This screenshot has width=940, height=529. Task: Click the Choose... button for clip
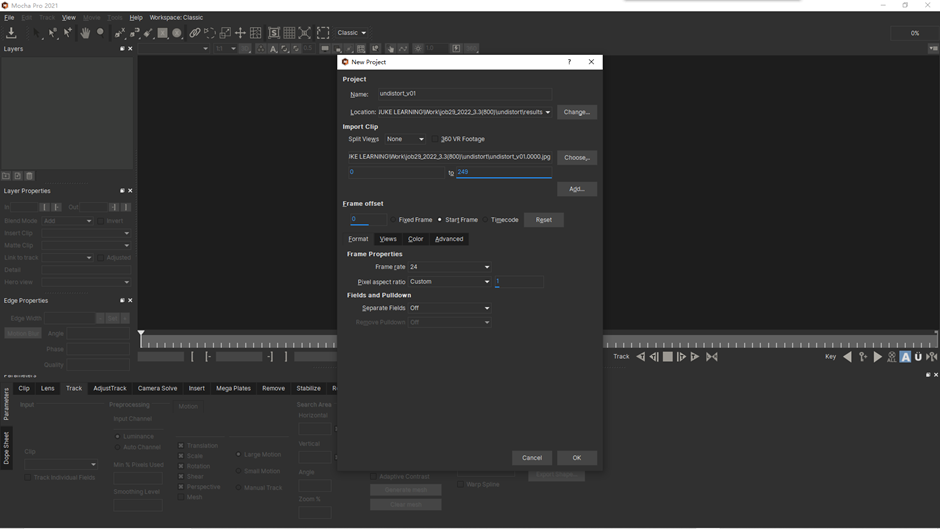[576, 157]
